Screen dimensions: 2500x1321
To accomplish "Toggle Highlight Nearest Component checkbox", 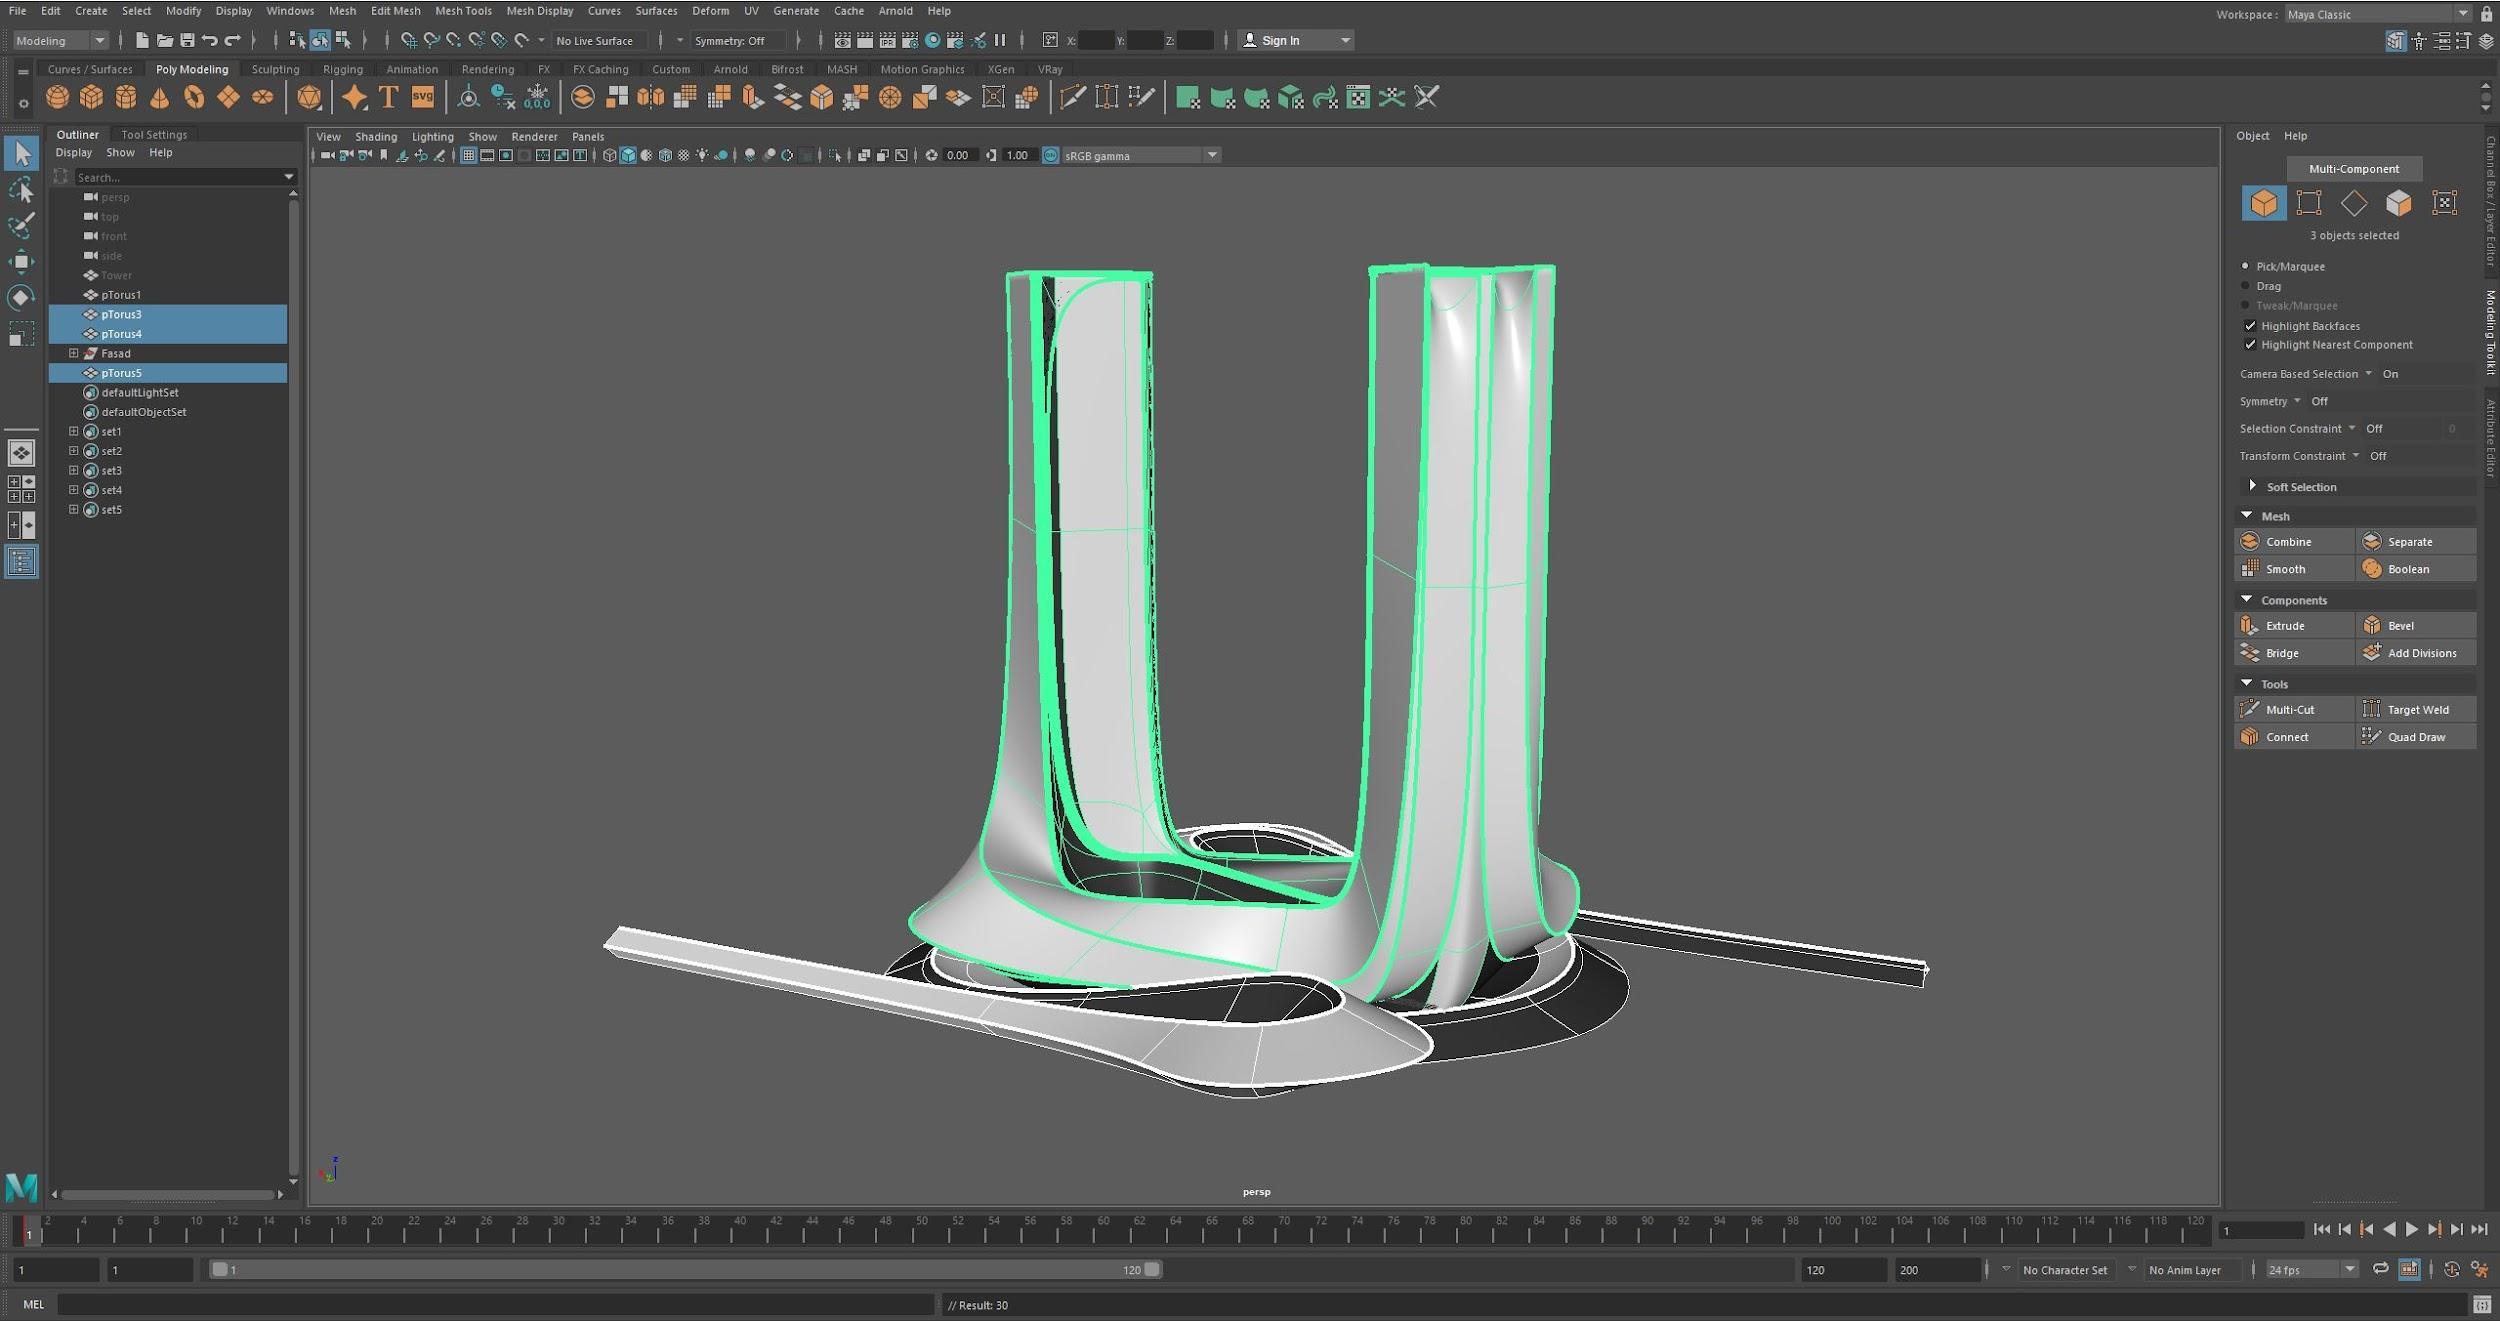I will click(2250, 345).
